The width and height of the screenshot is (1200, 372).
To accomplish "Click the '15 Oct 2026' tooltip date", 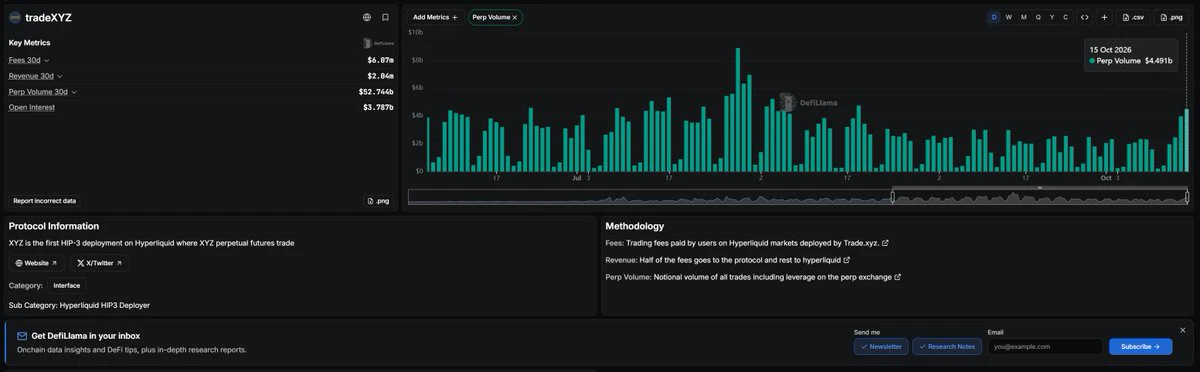I will click(x=1110, y=49).
